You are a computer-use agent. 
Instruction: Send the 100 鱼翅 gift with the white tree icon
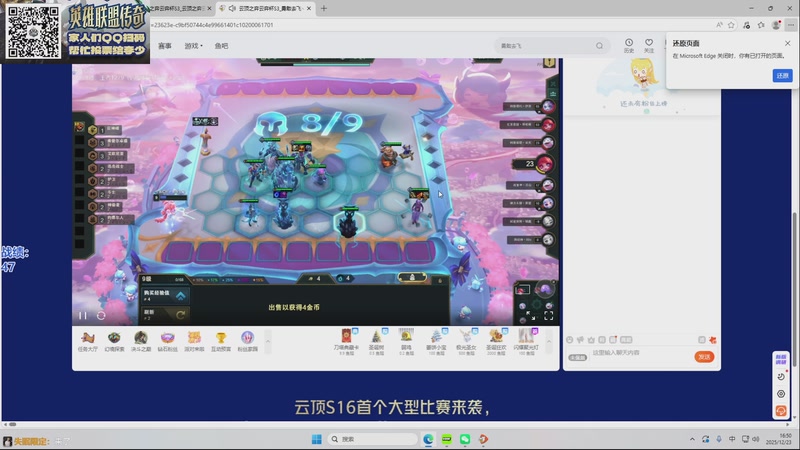[x=436, y=341]
